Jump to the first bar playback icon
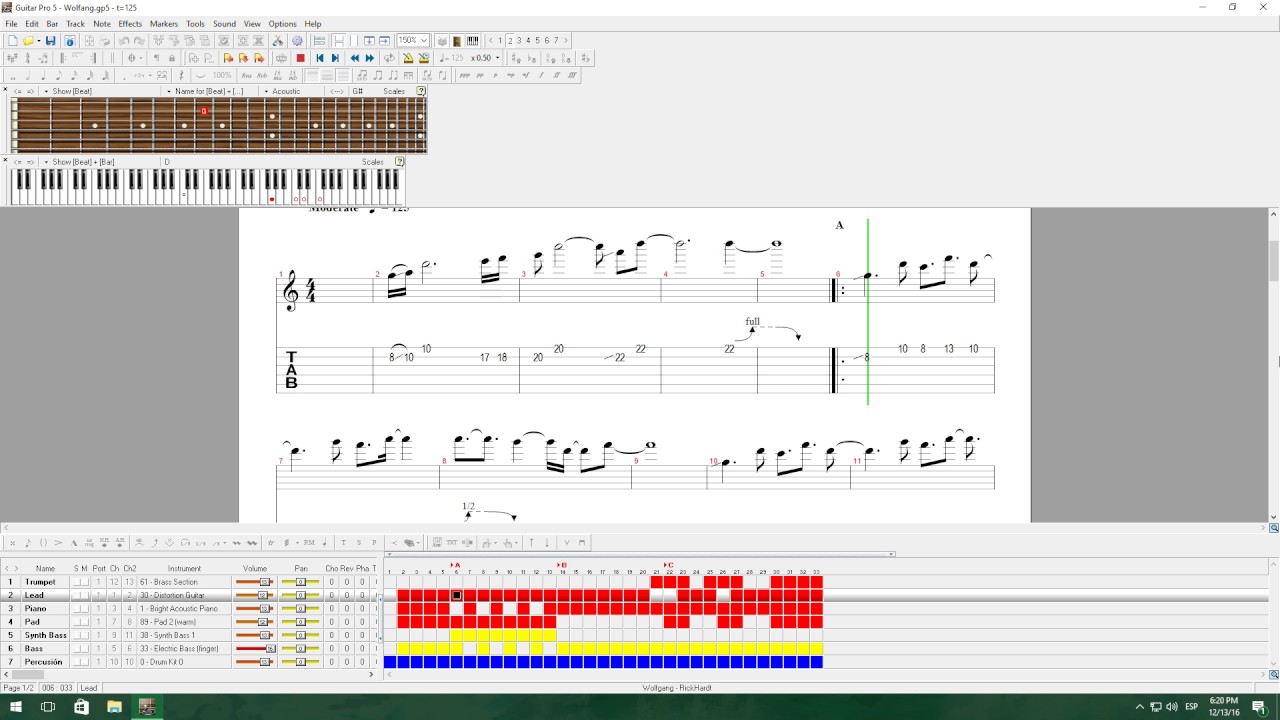1280x720 pixels. [320, 58]
